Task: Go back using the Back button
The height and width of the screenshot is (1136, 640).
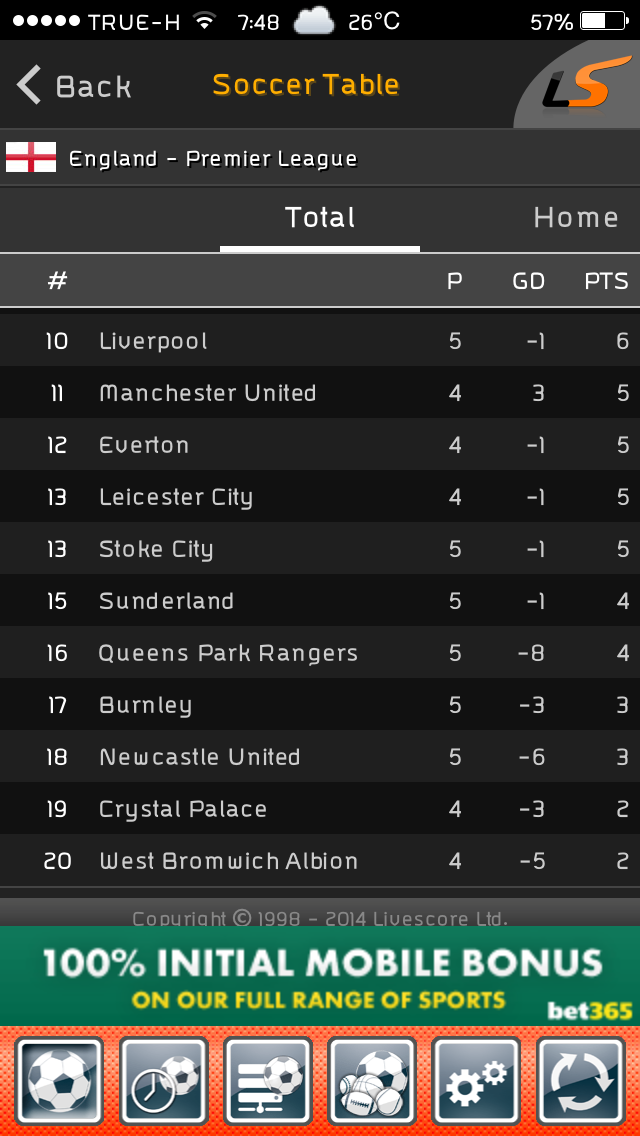Action: [x=74, y=86]
